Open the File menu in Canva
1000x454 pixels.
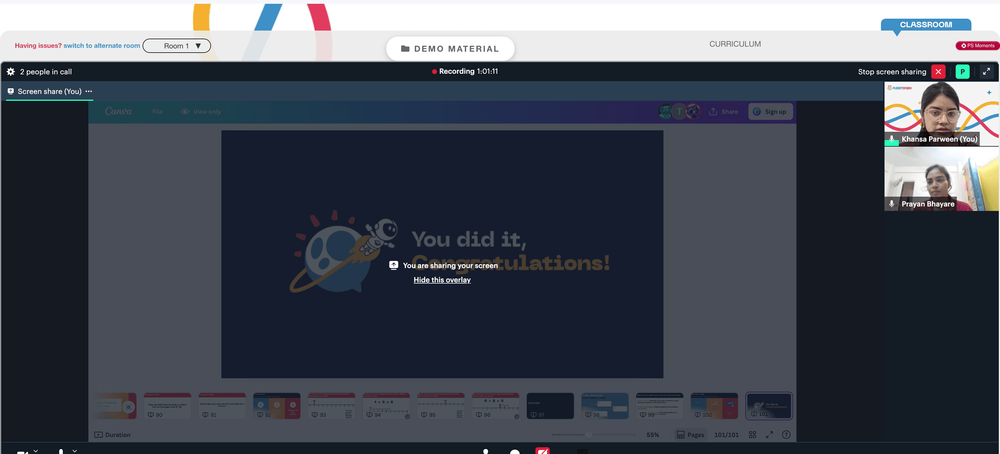[158, 112]
